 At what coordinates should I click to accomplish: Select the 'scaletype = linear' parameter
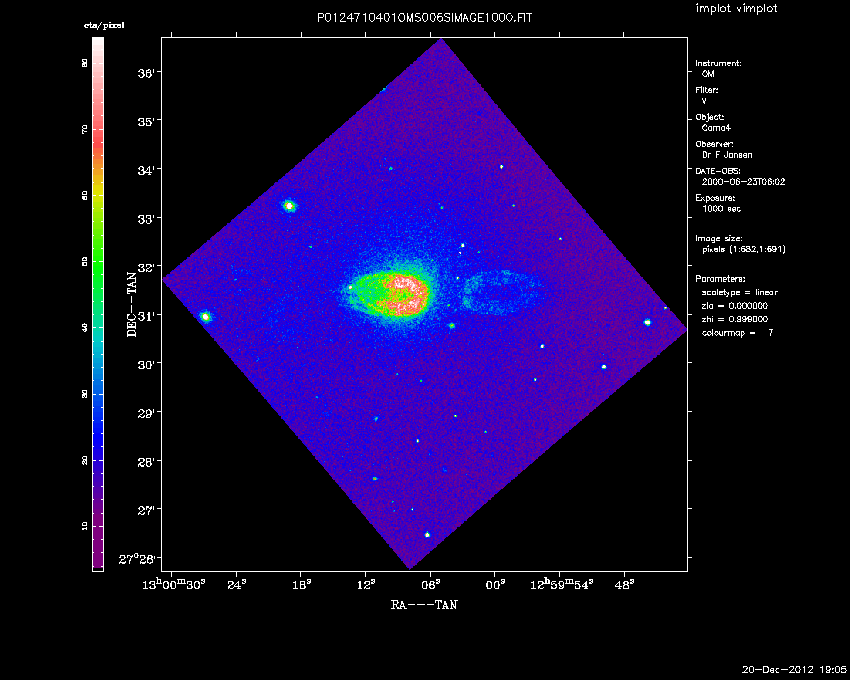click(x=740, y=292)
